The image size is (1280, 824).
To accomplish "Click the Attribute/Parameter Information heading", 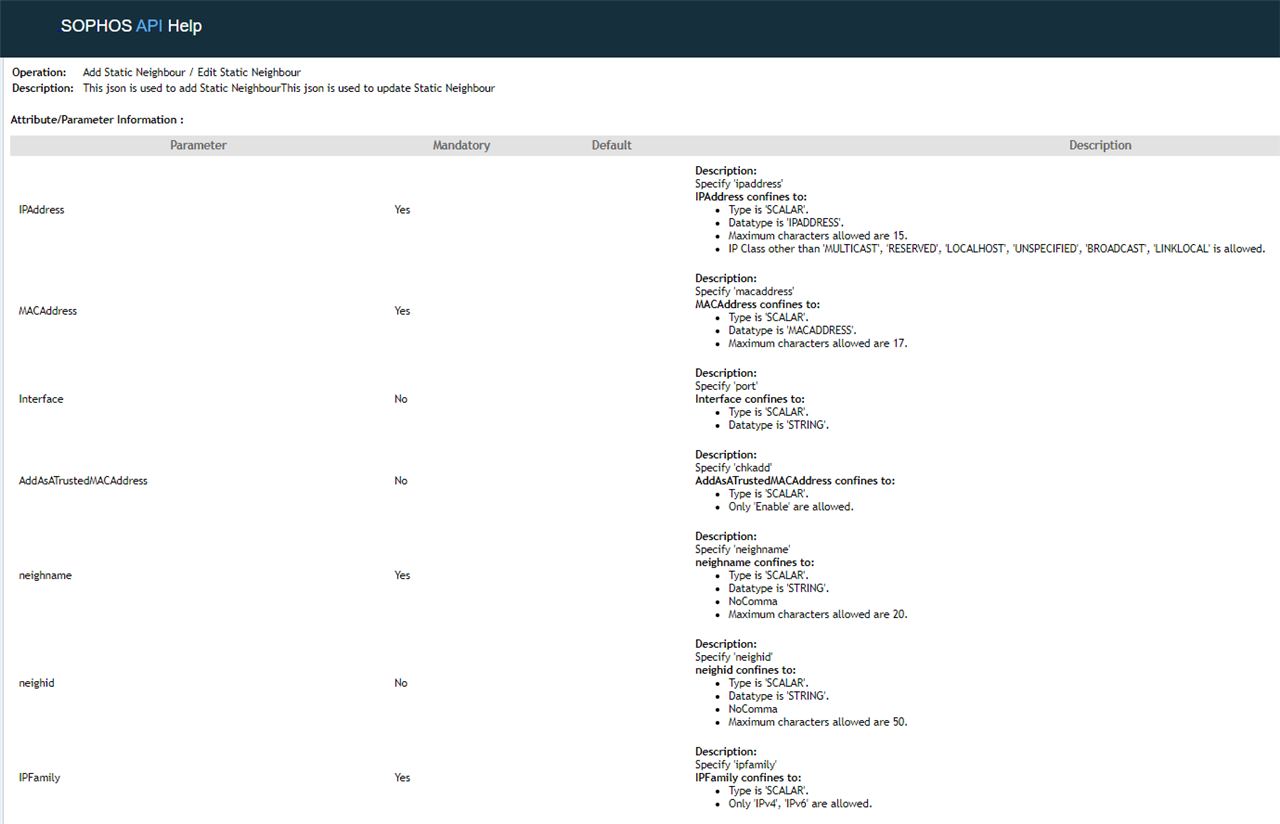I will [97, 120].
